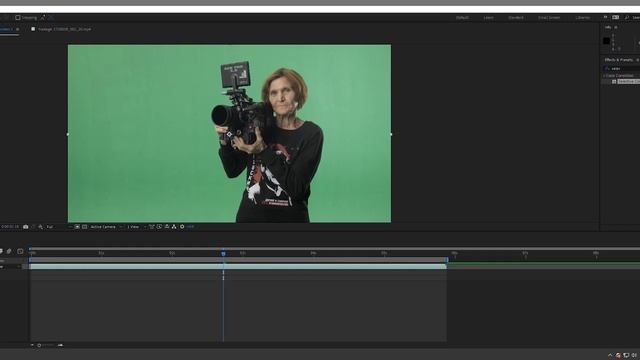
Task: Toggle the Snapping checkbox in toolbar
Action: (18, 18)
